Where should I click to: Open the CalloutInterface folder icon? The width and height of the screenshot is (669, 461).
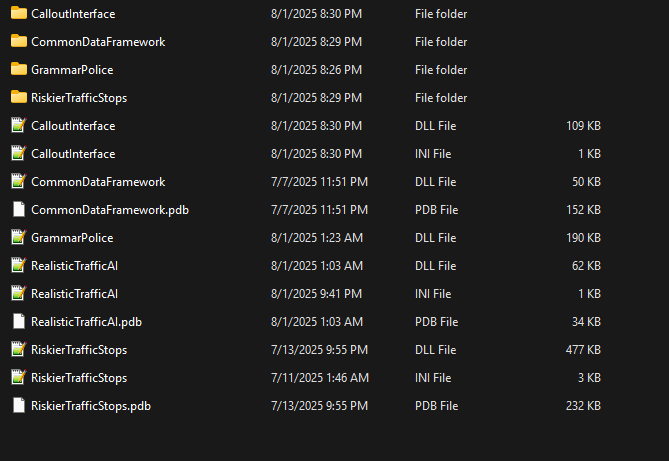point(18,14)
